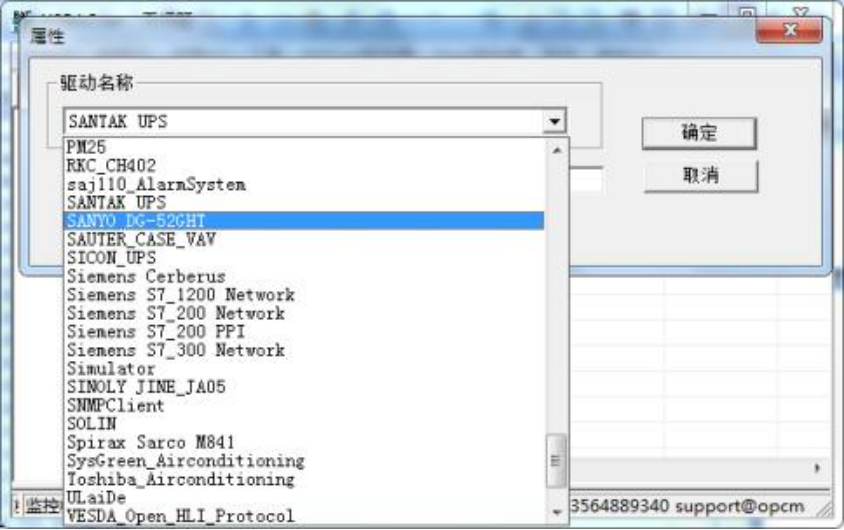This screenshot has width=844, height=530.
Task: Select Siemens Cerberus driver
Action: (x=304, y=277)
